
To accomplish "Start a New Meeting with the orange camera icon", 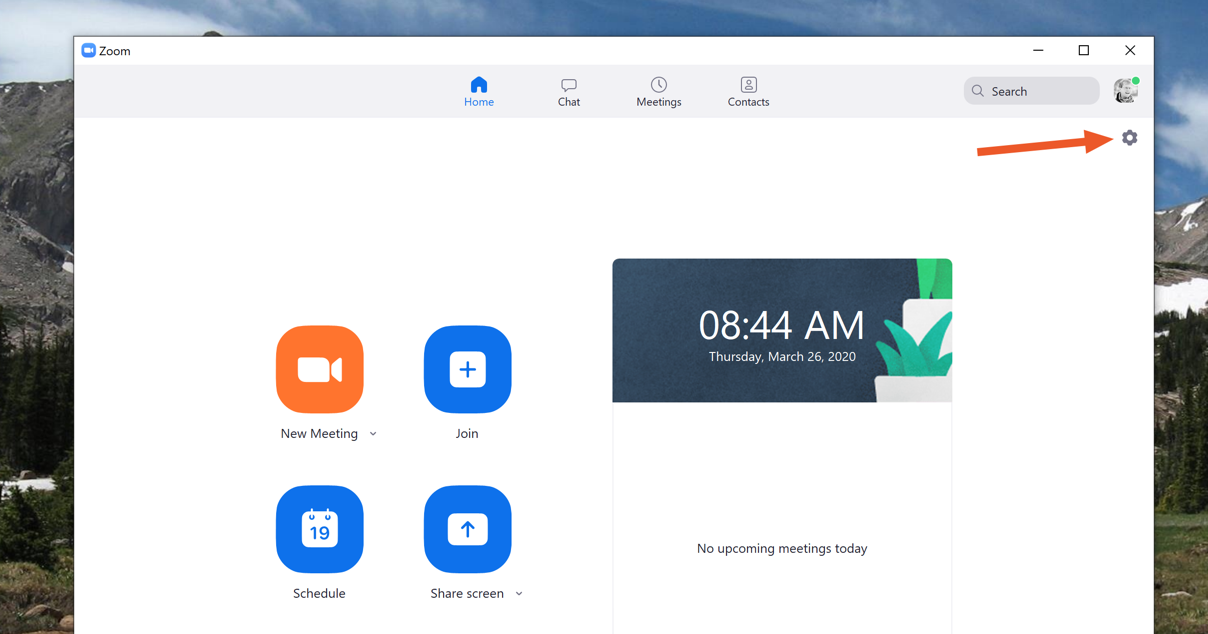I will (320, 370).
